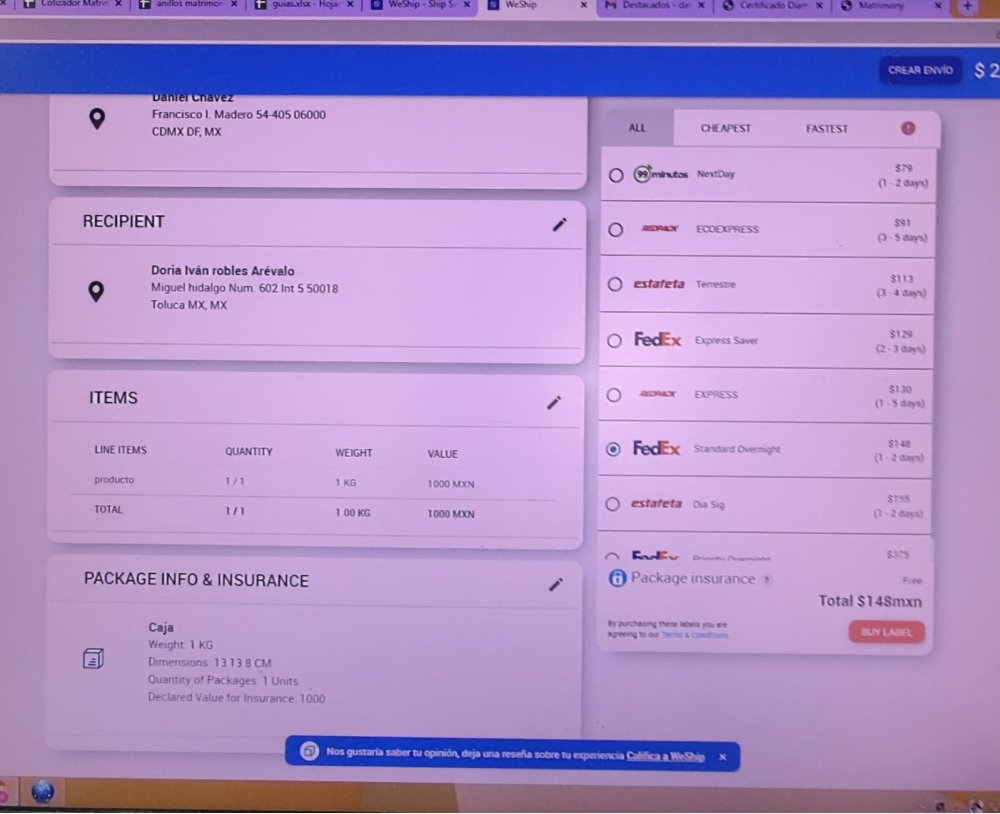Select Estafeta Dia Sig radio button

(x=614, y=505)
